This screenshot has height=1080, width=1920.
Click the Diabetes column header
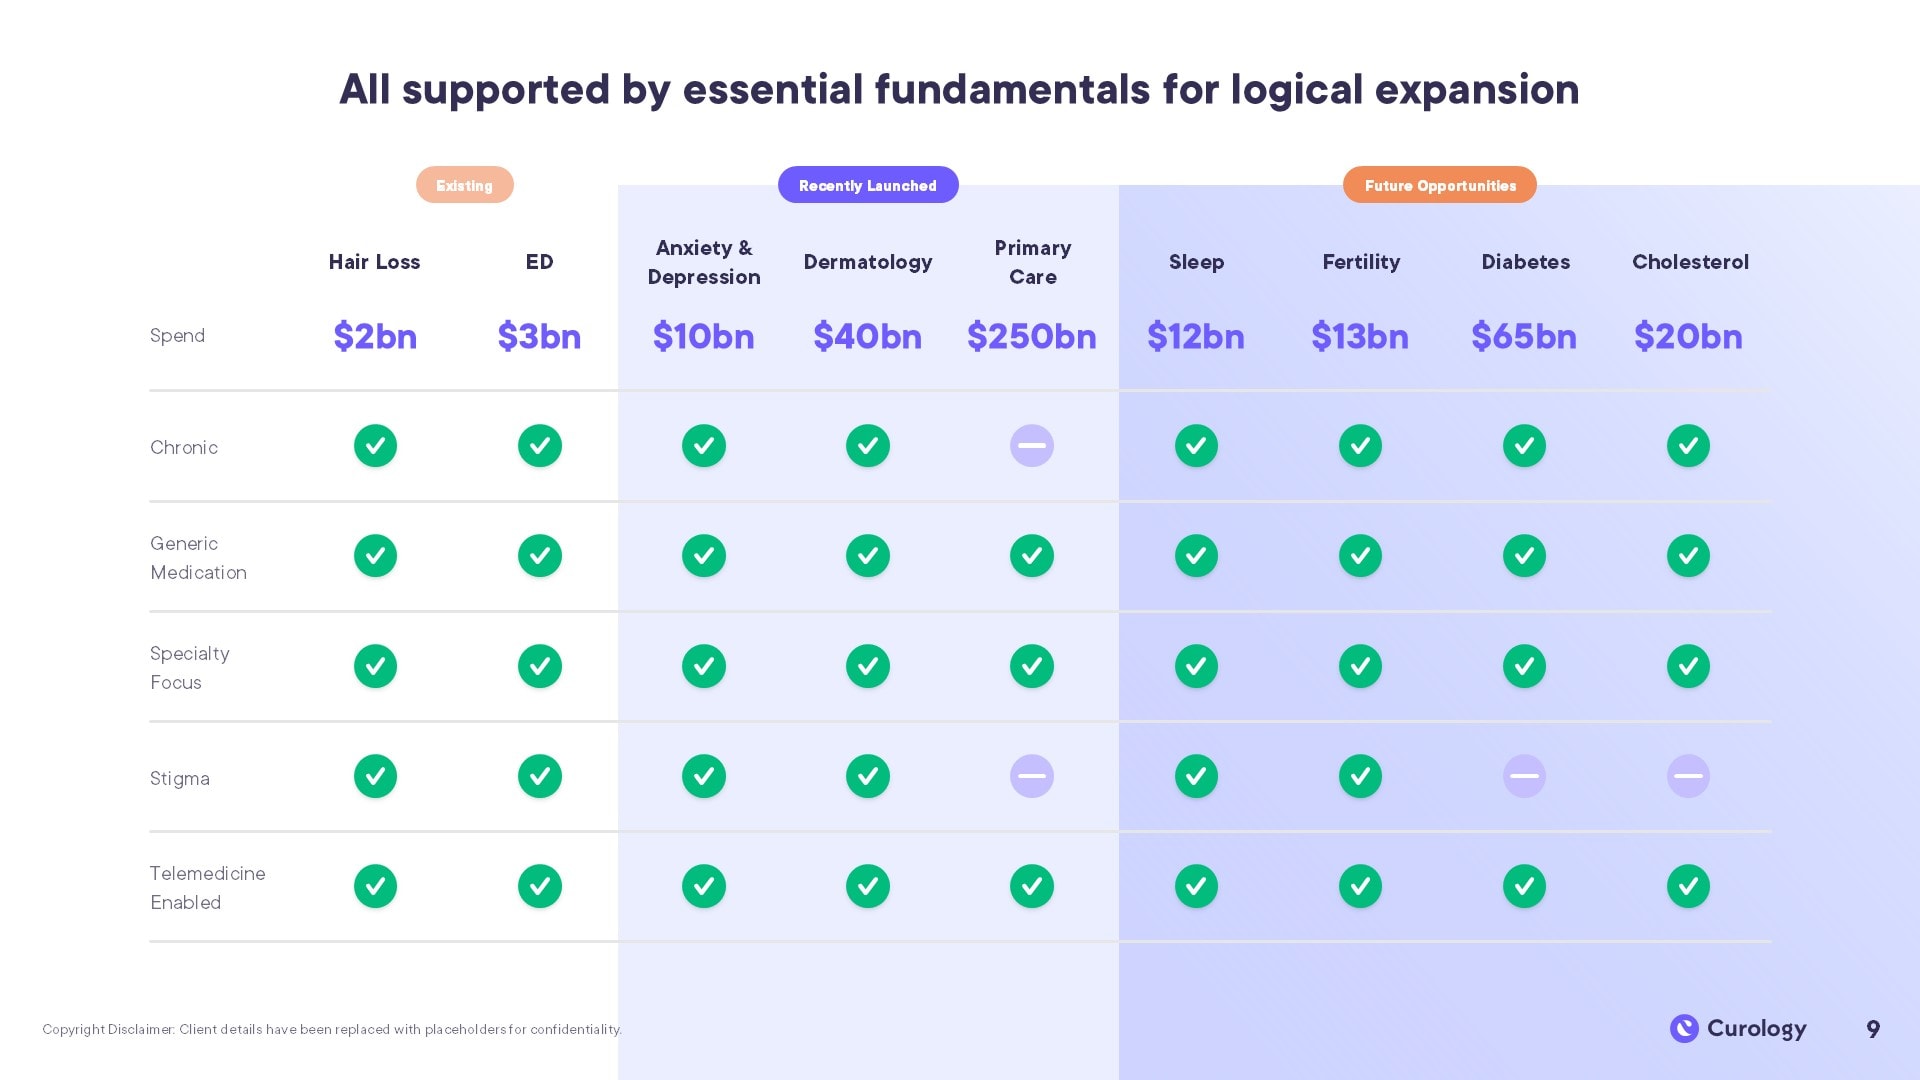point(1525,262)
